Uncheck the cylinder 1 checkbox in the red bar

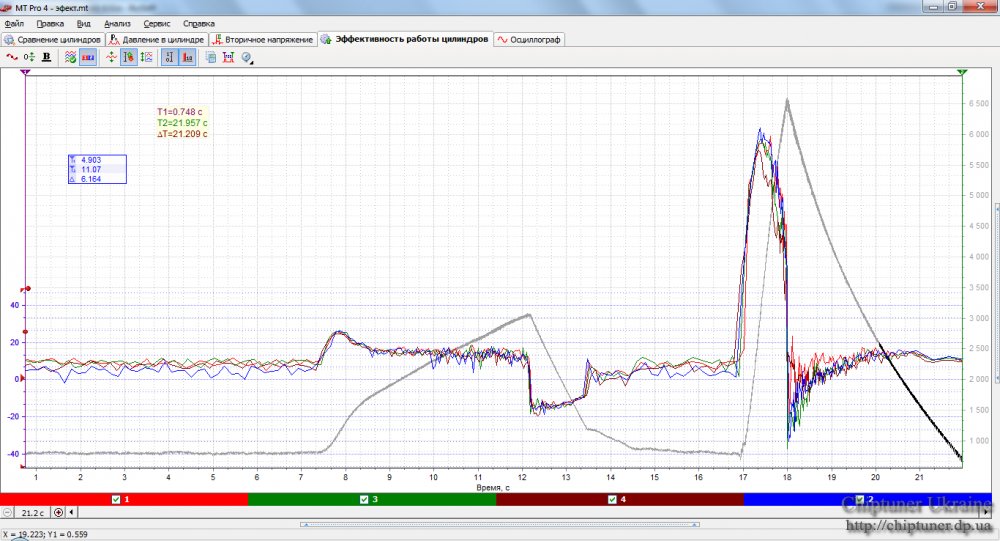coord(116,500)
